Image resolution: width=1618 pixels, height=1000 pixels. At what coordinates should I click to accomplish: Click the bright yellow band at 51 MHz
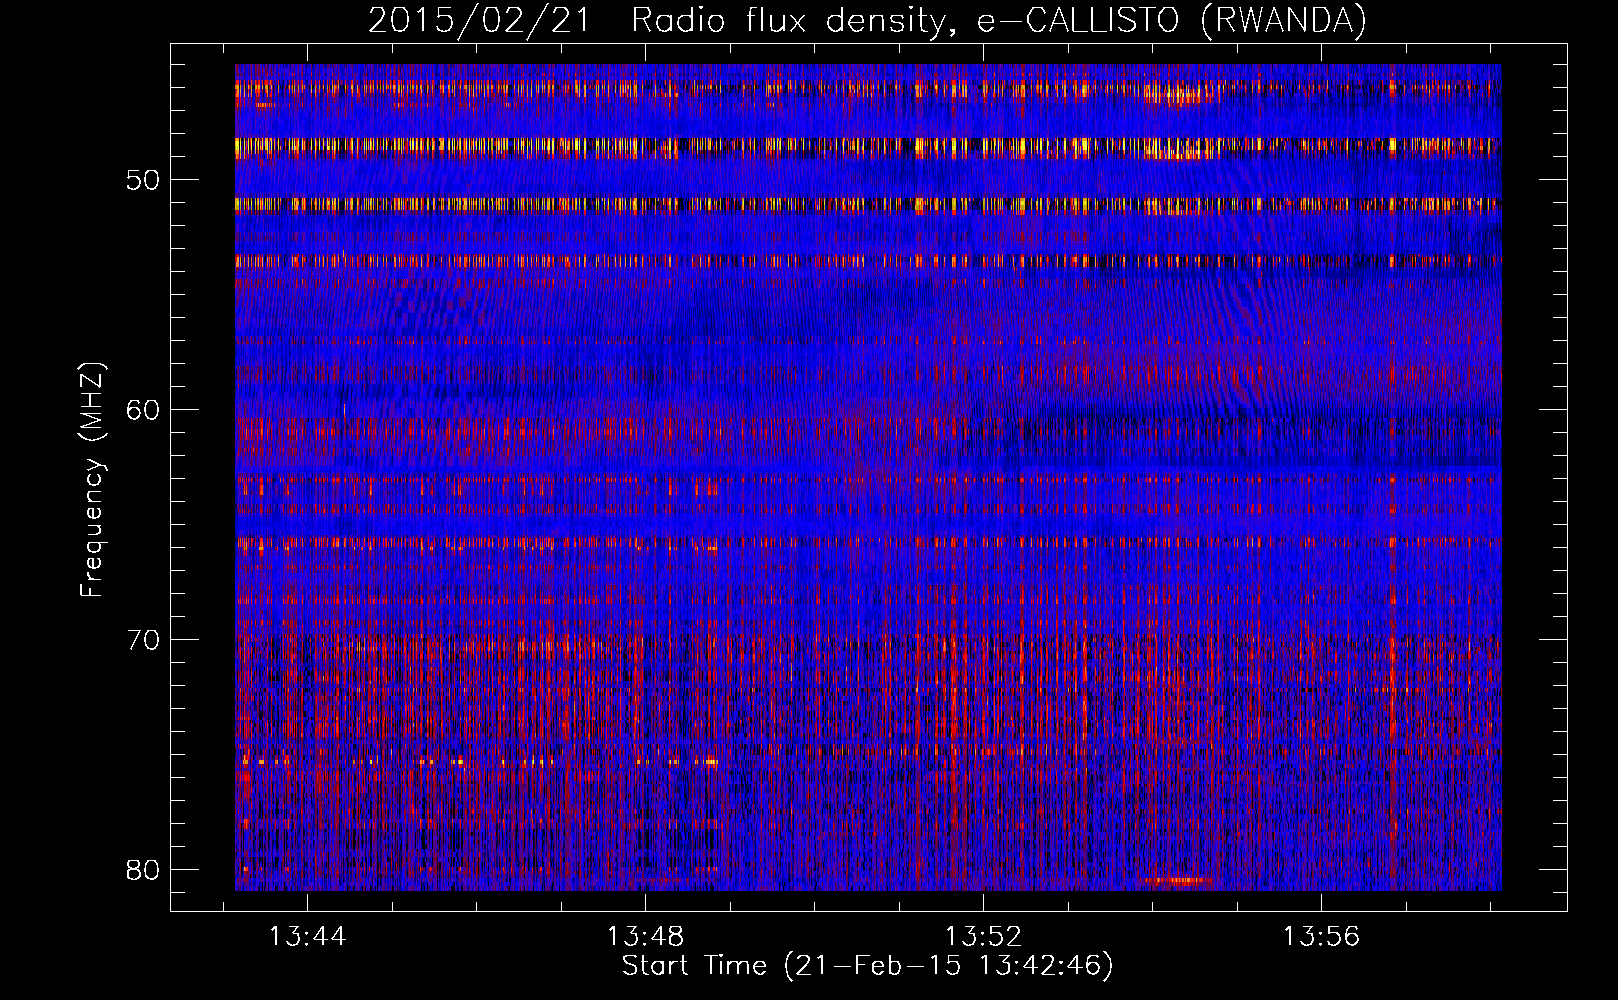tap(600, 205)
